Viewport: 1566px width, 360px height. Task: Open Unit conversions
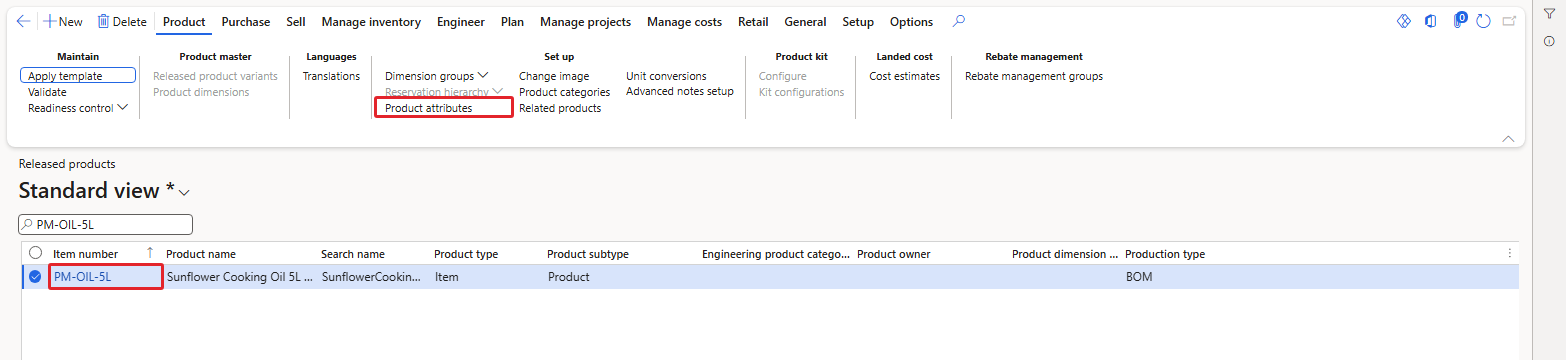pos(666,76)
